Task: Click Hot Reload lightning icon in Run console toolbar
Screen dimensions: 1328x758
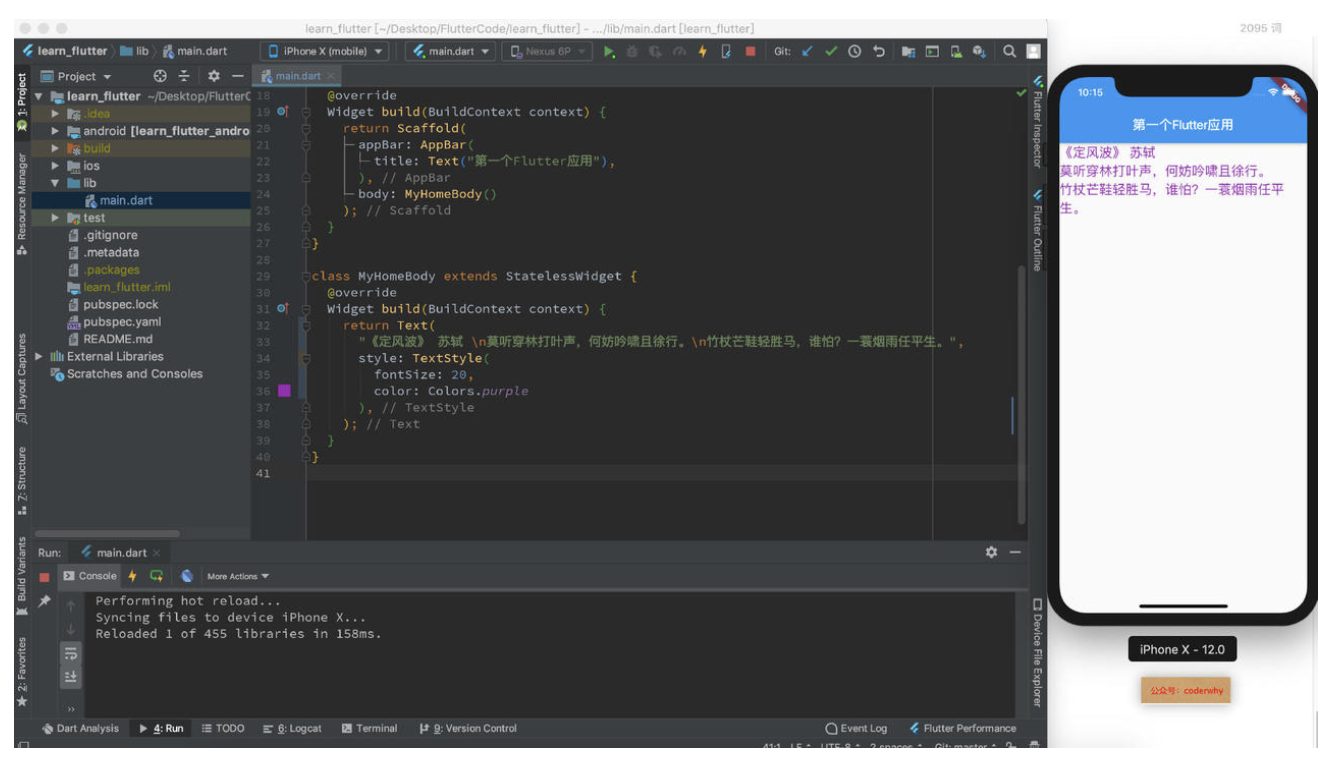Action: (x=132, y=576)
